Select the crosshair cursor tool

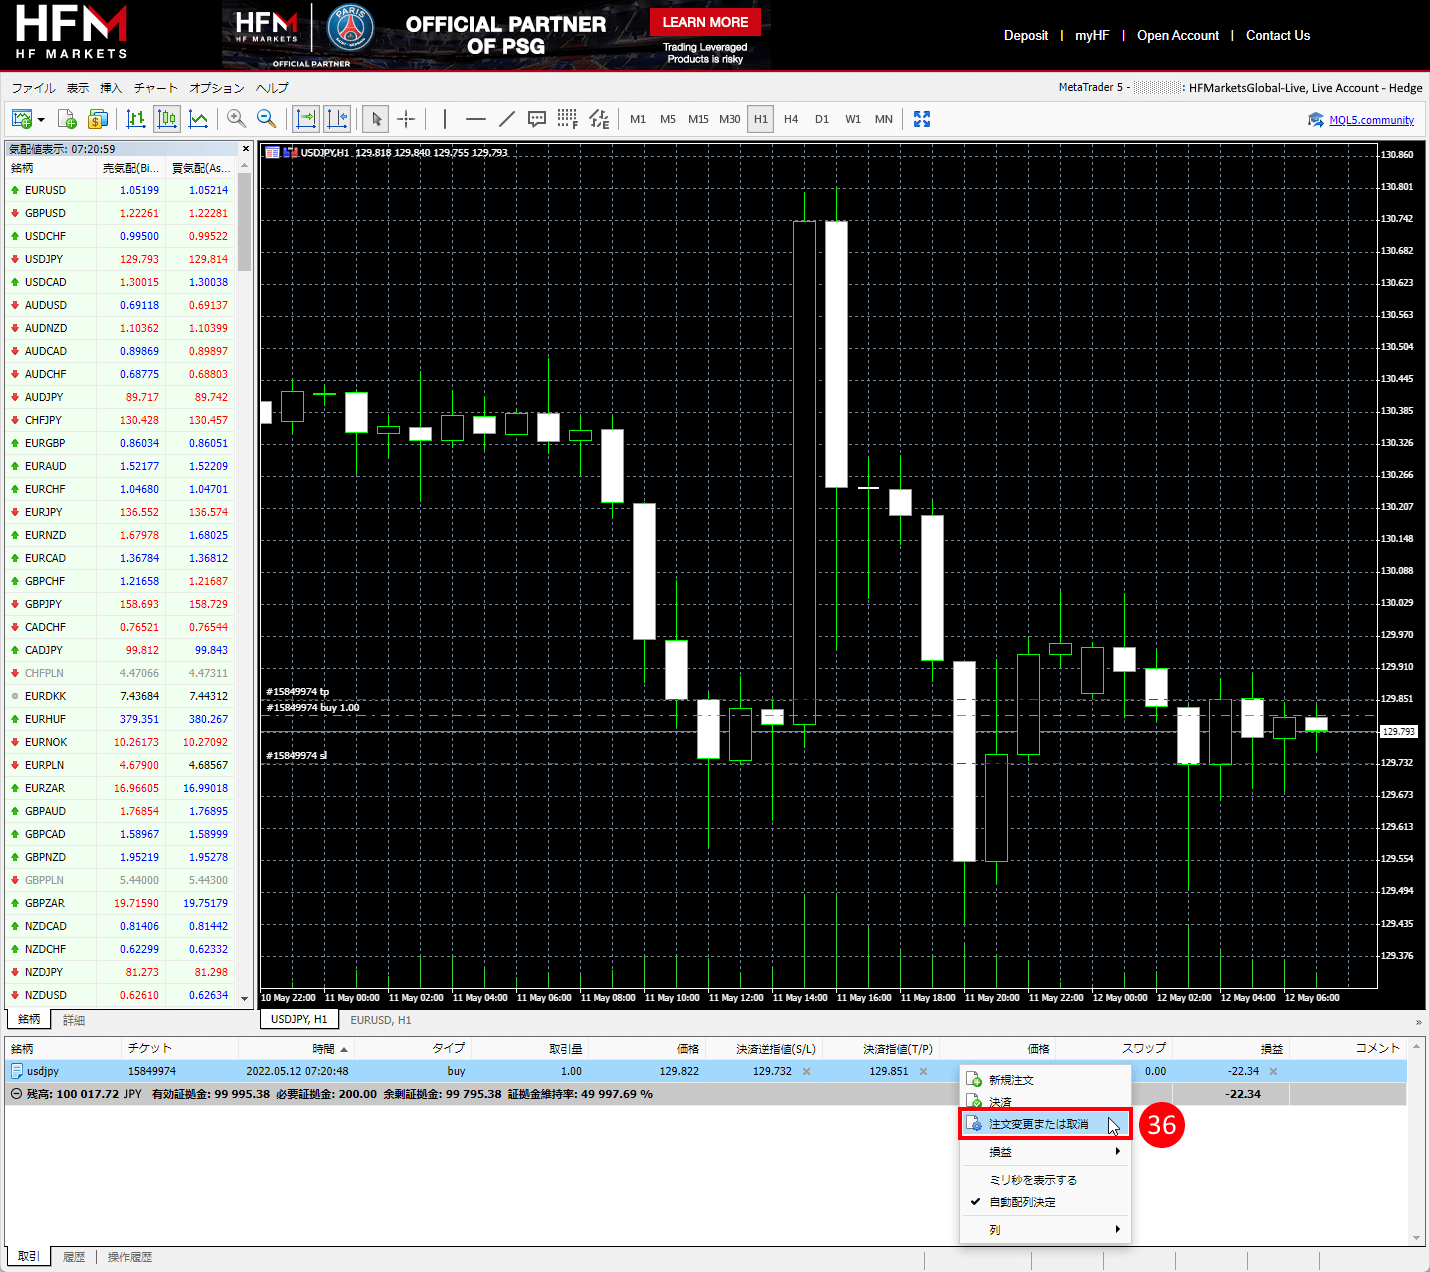click(x=406, y=119)
